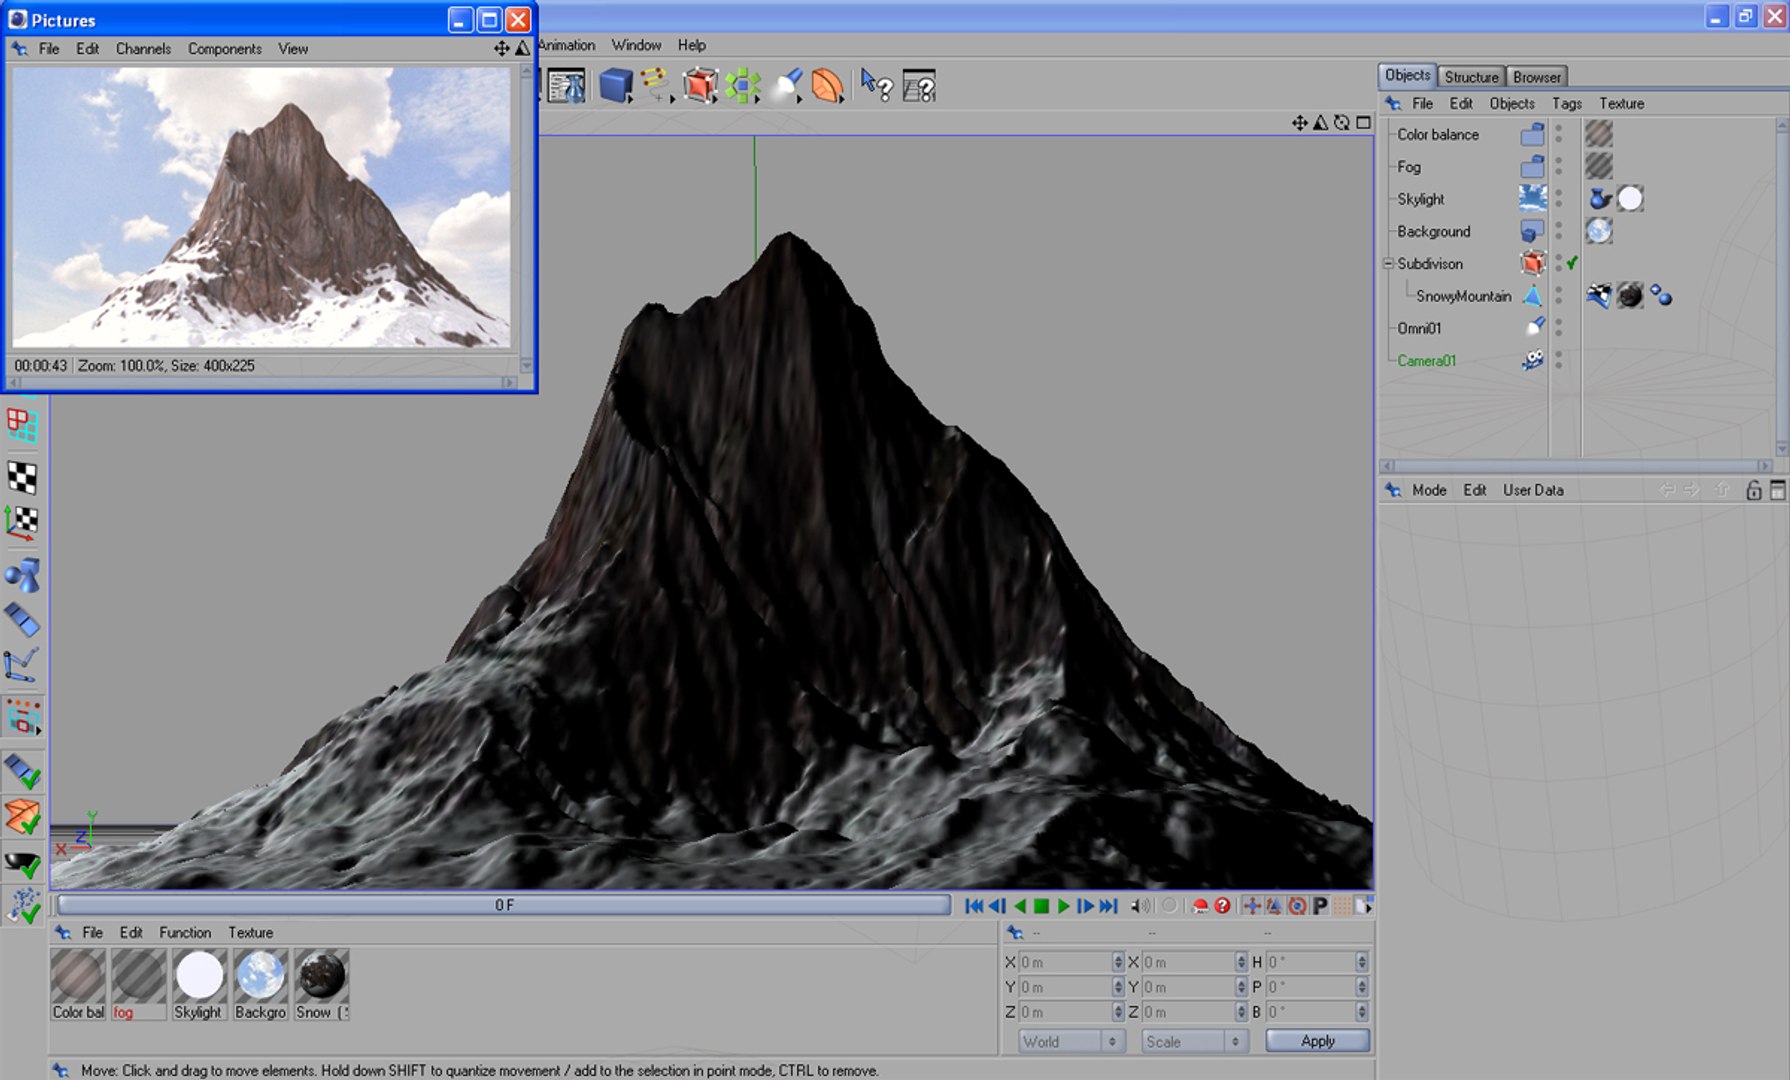Toggle editor visibility dot for Camera01
The image size is (1790, 1080).
coord(1558,355)
